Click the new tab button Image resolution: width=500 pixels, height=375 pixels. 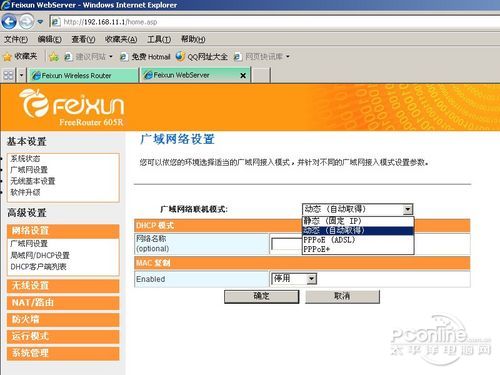(x=261, y=75)
